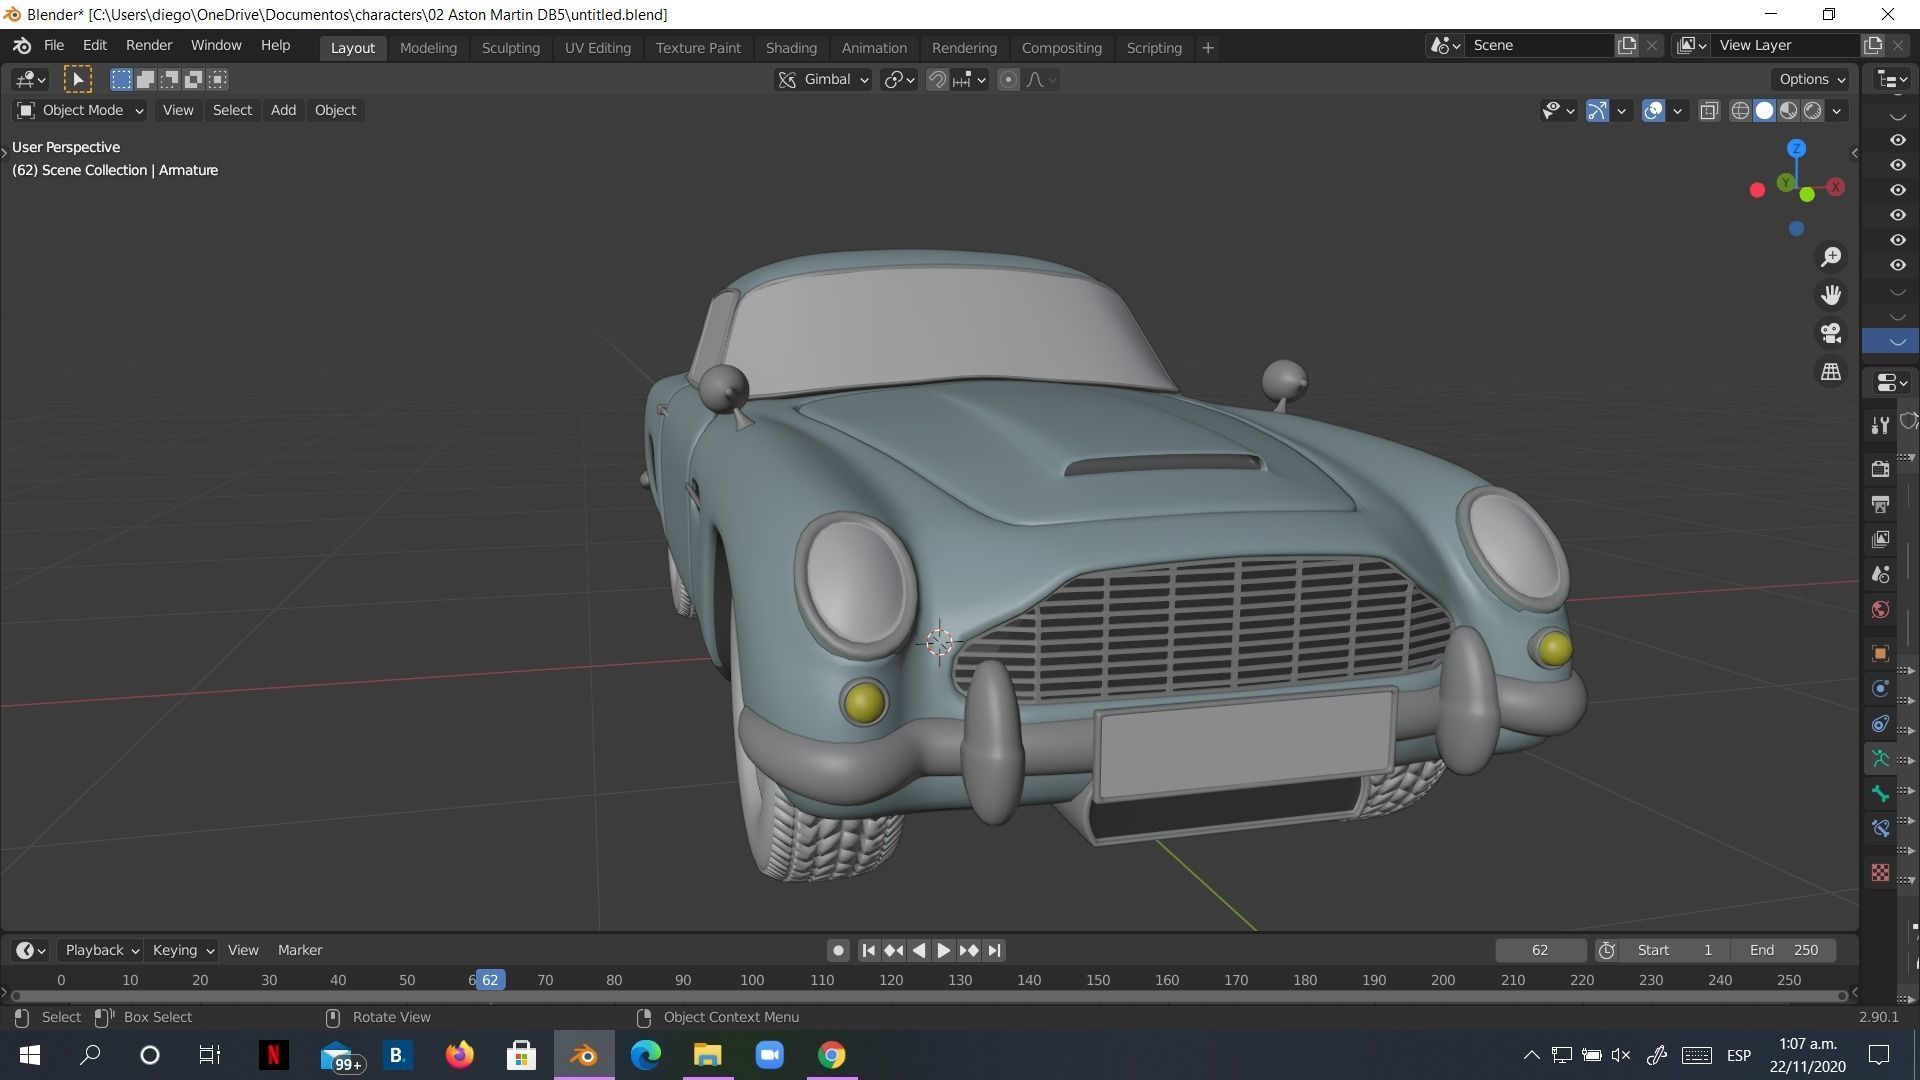
Task: Open the Tool properties tab
Action: tap(1880, 426)
